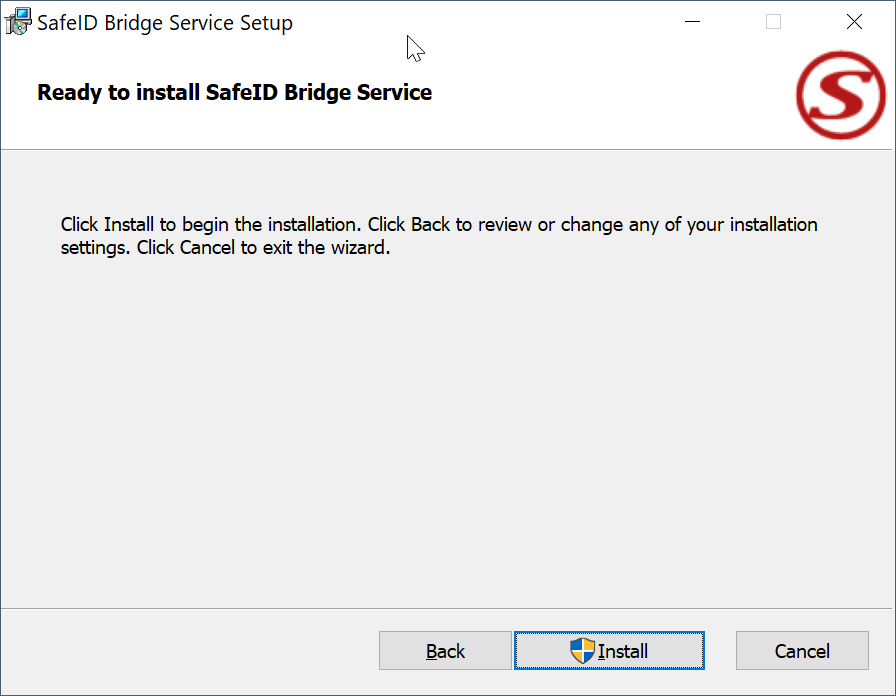
Task: Click empty white banner space beside the heading
Action: click(x=610, y=95)
